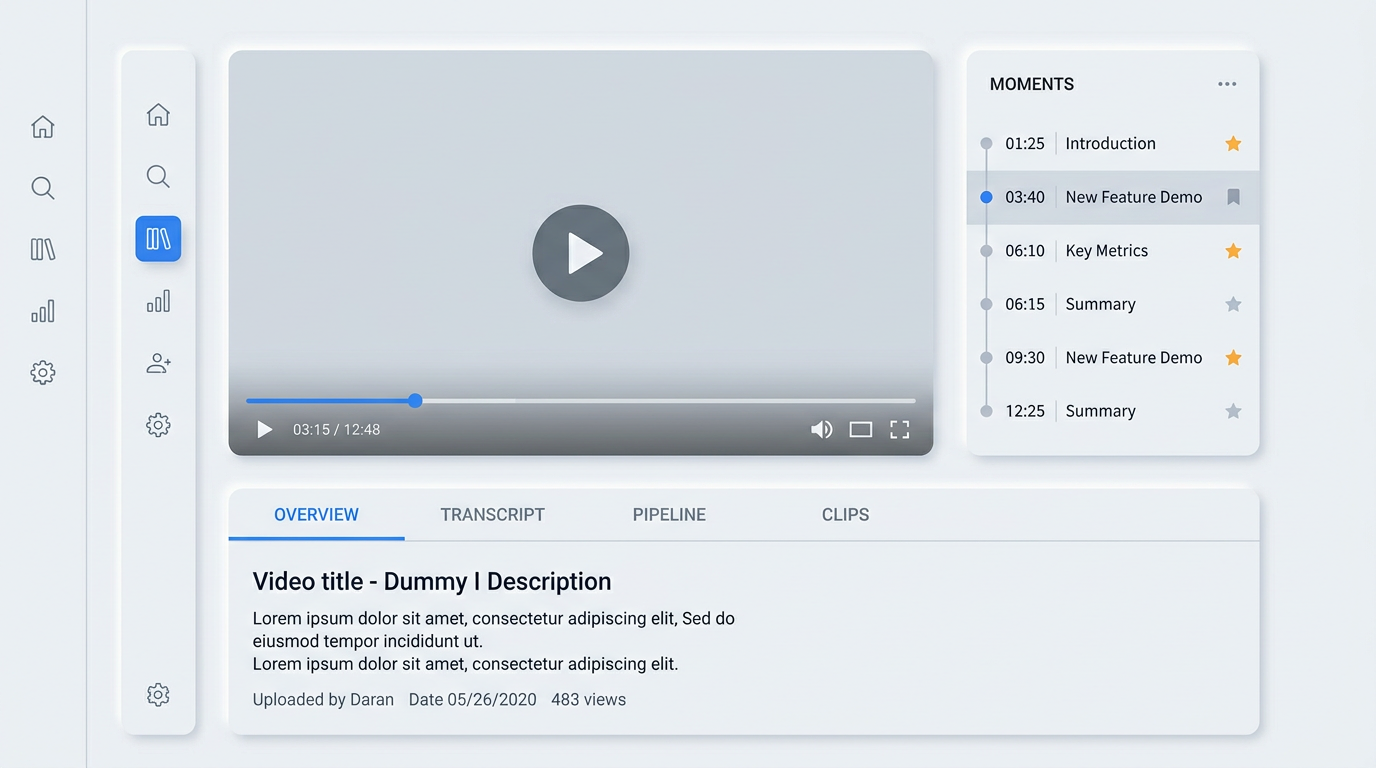Select the Library icon in the inner sidebar

point(158,239)
